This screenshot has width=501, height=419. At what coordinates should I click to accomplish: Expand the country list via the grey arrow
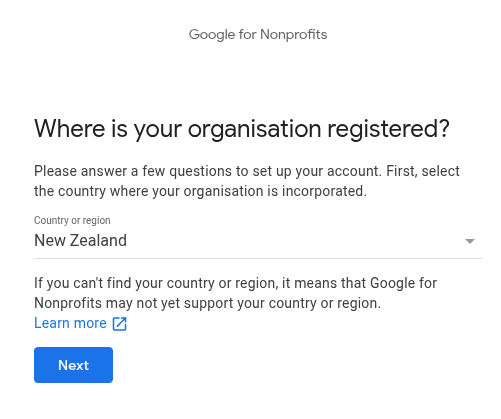pyautogui.click(x=470, y=241)
